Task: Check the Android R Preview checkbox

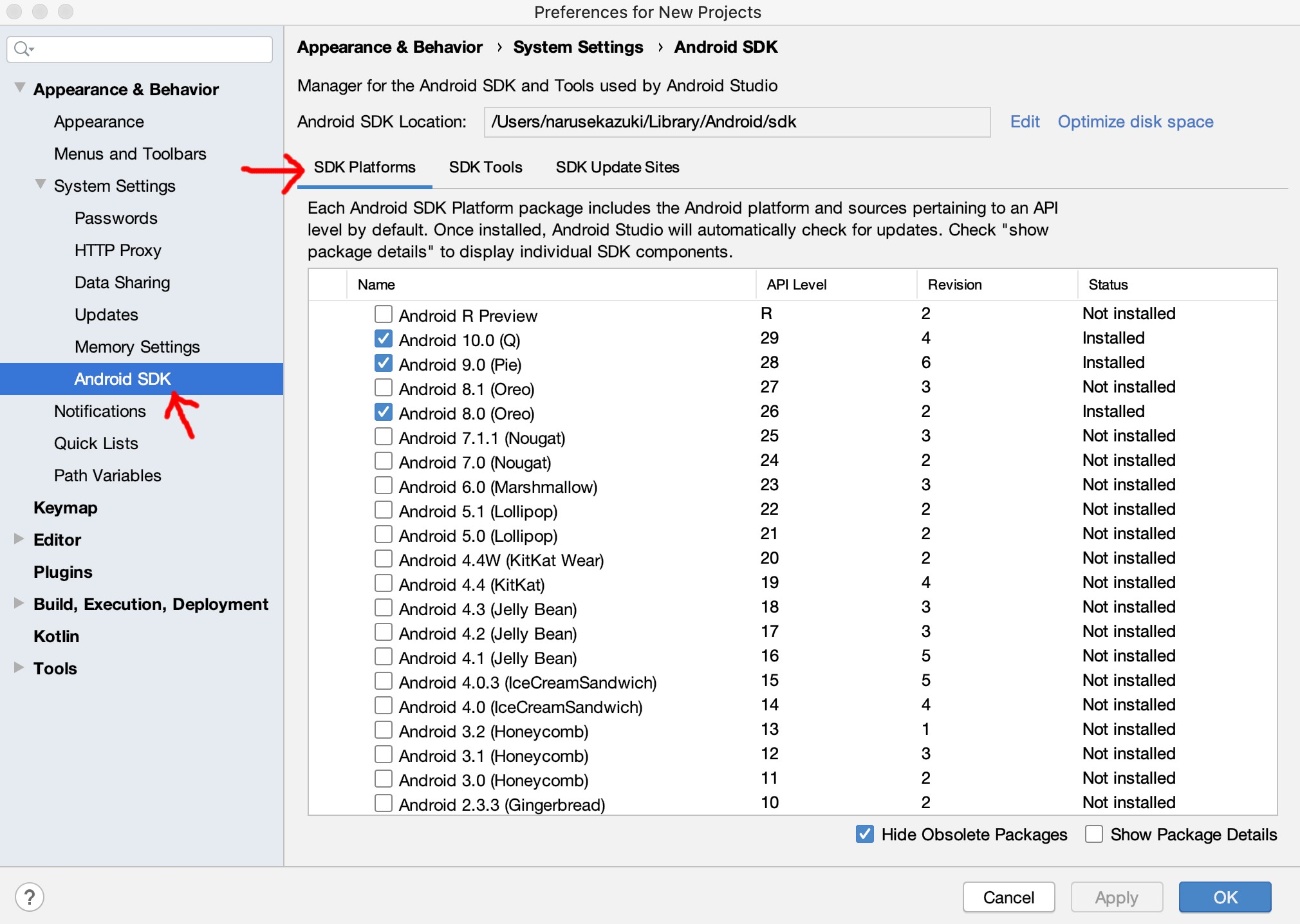Action: pyautogui.click(x=383, y=315)
